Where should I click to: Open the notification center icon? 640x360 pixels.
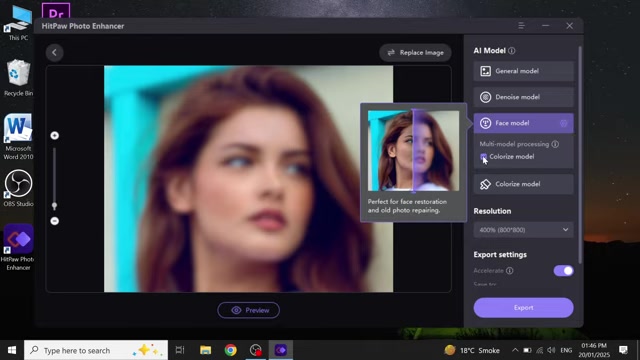click(623, 350)
